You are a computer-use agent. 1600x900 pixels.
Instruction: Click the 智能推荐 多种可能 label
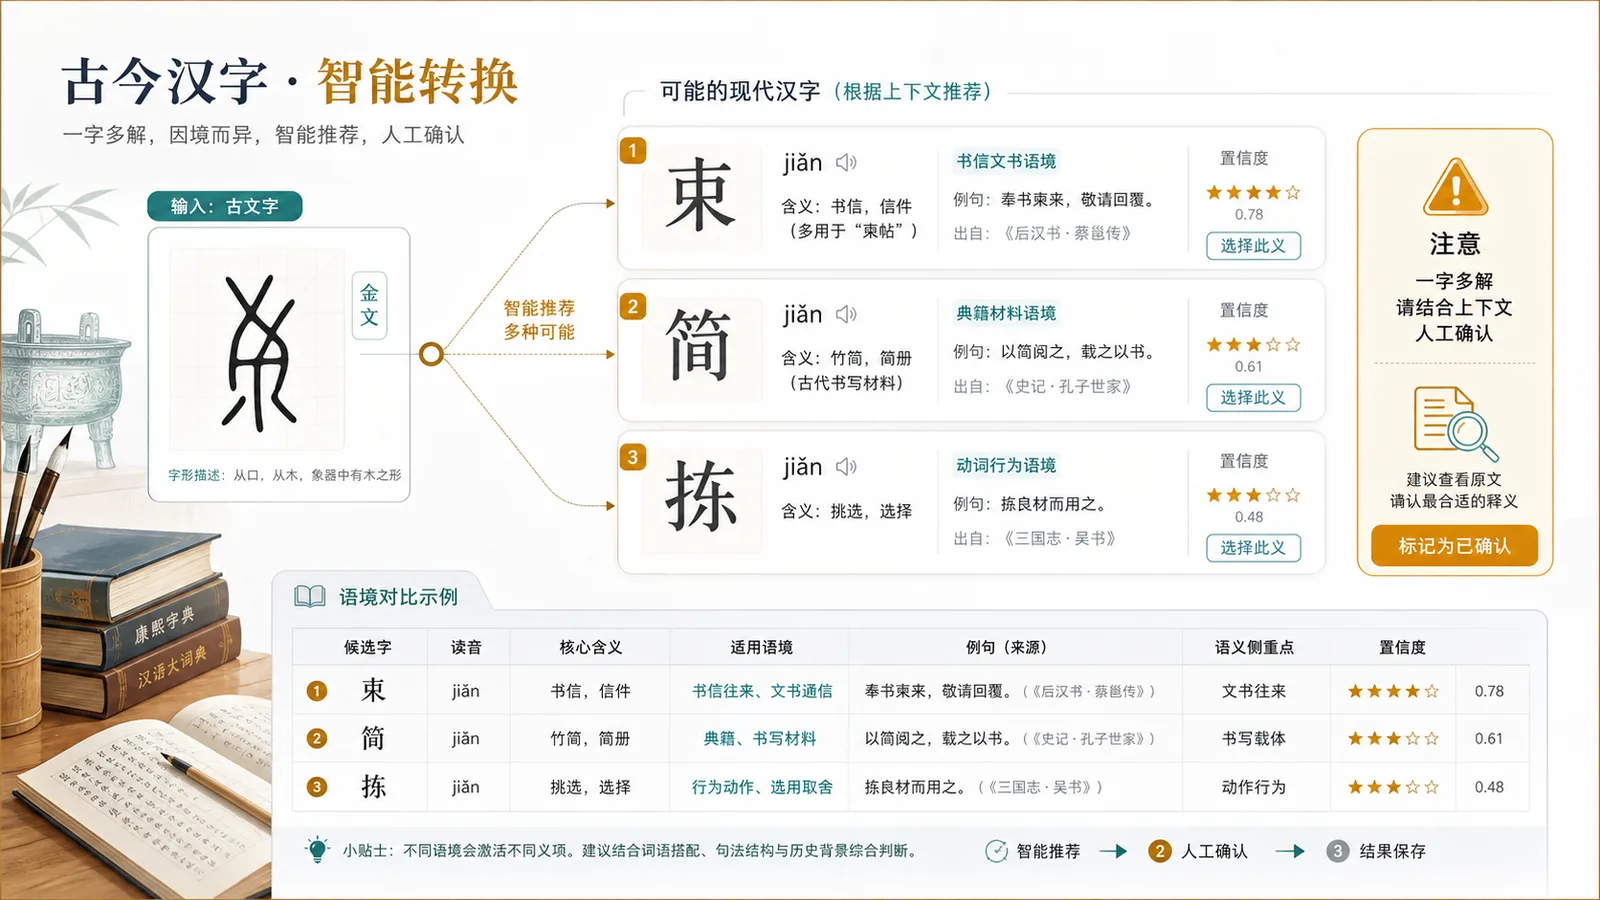click(539, 320)
